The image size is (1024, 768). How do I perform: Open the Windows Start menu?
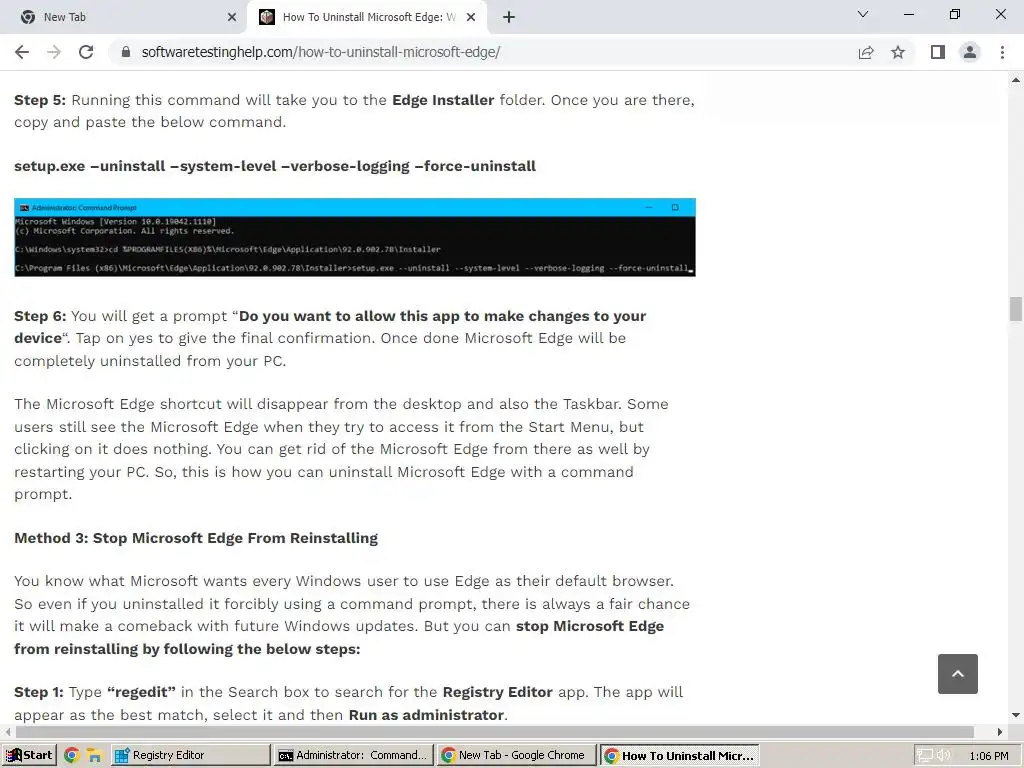click(29, 756)
